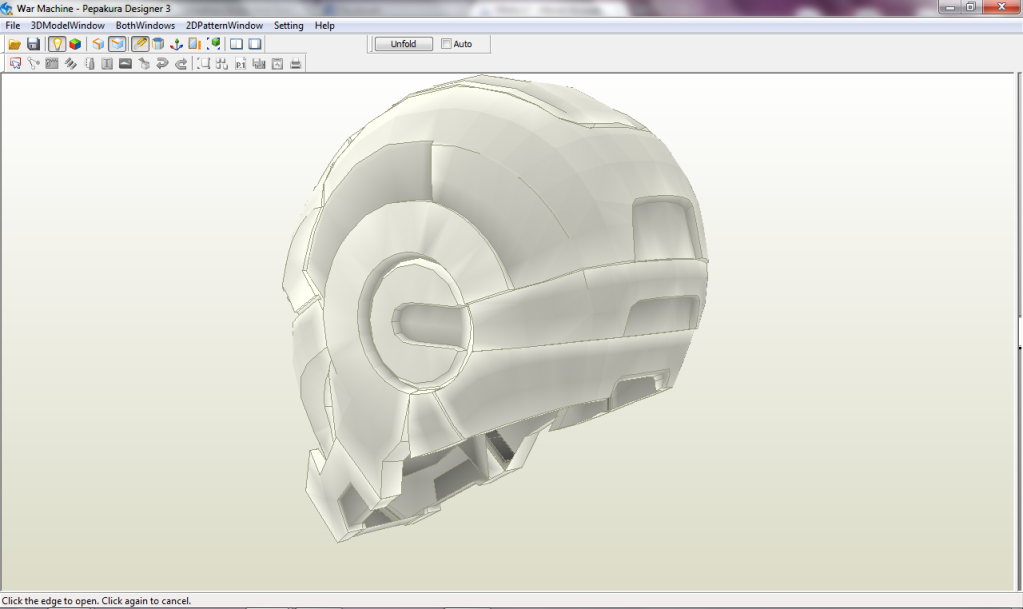This screenshot has height=609, width=1023.
Task: Save the project with the floppy disk icon
Action: coord(33,44)
